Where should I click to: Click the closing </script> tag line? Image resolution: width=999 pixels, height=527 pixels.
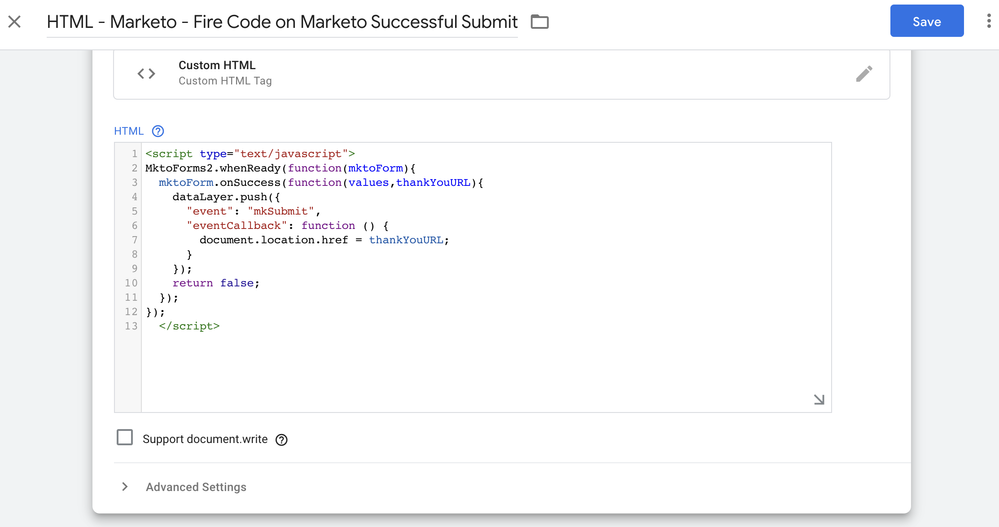pyautogui.click(x=189, y=326)
